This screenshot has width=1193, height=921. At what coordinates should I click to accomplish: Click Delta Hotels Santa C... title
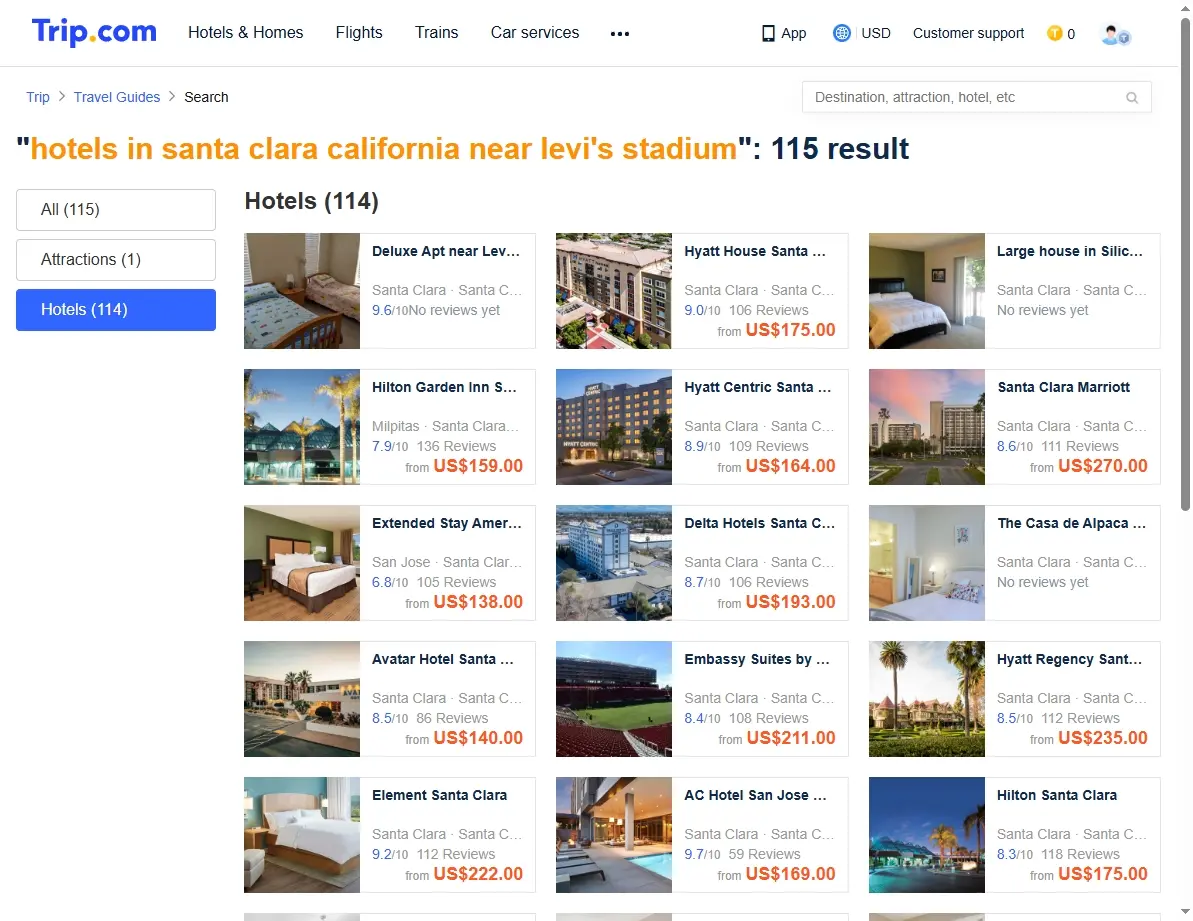(759, 524)
